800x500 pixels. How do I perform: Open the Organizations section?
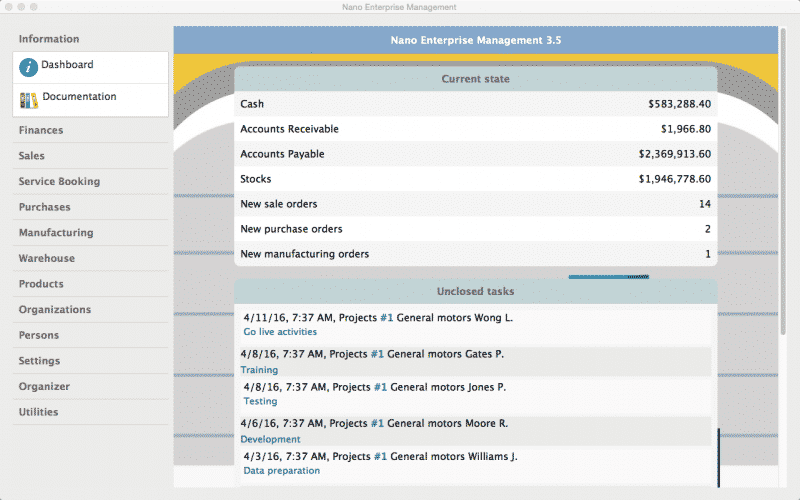pos(55,310)
